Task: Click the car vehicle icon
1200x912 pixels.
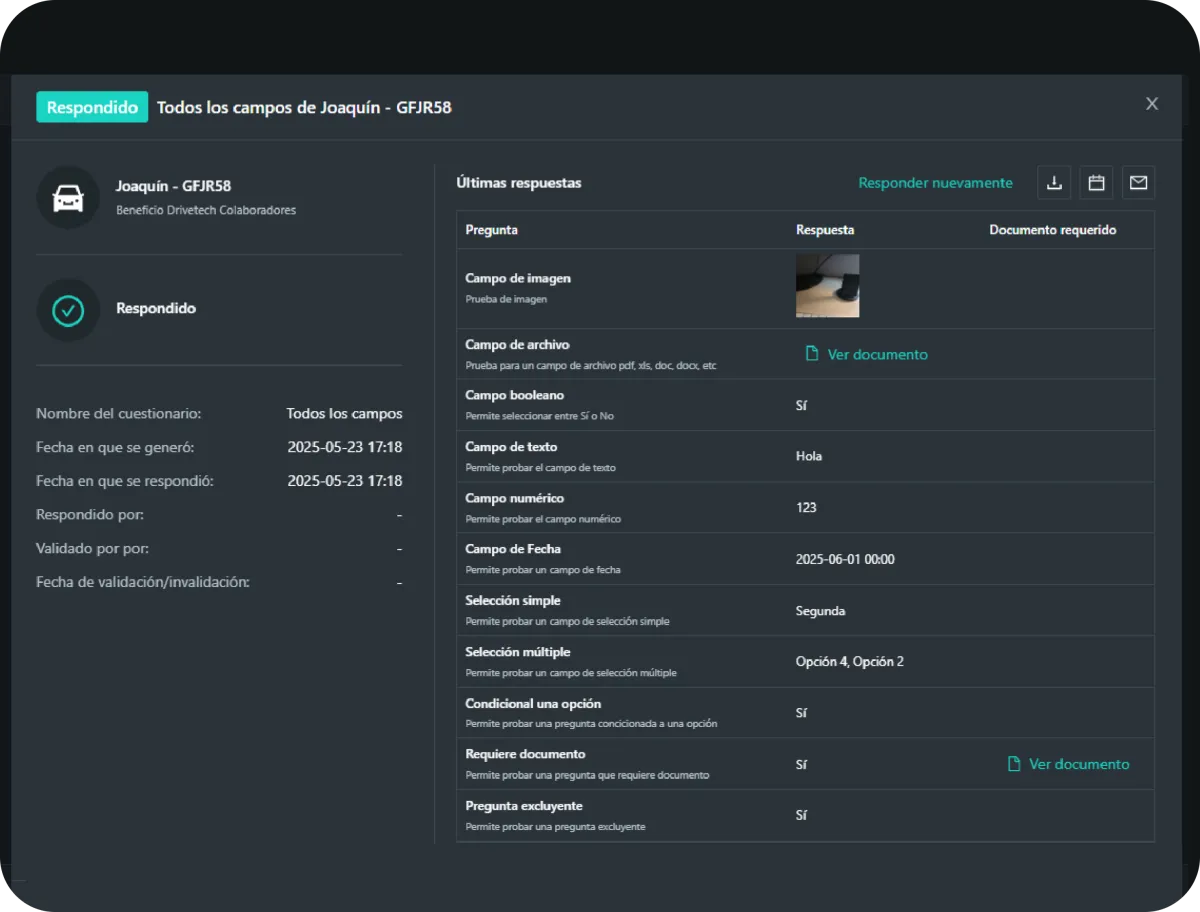Action: (x=68, y=197)
